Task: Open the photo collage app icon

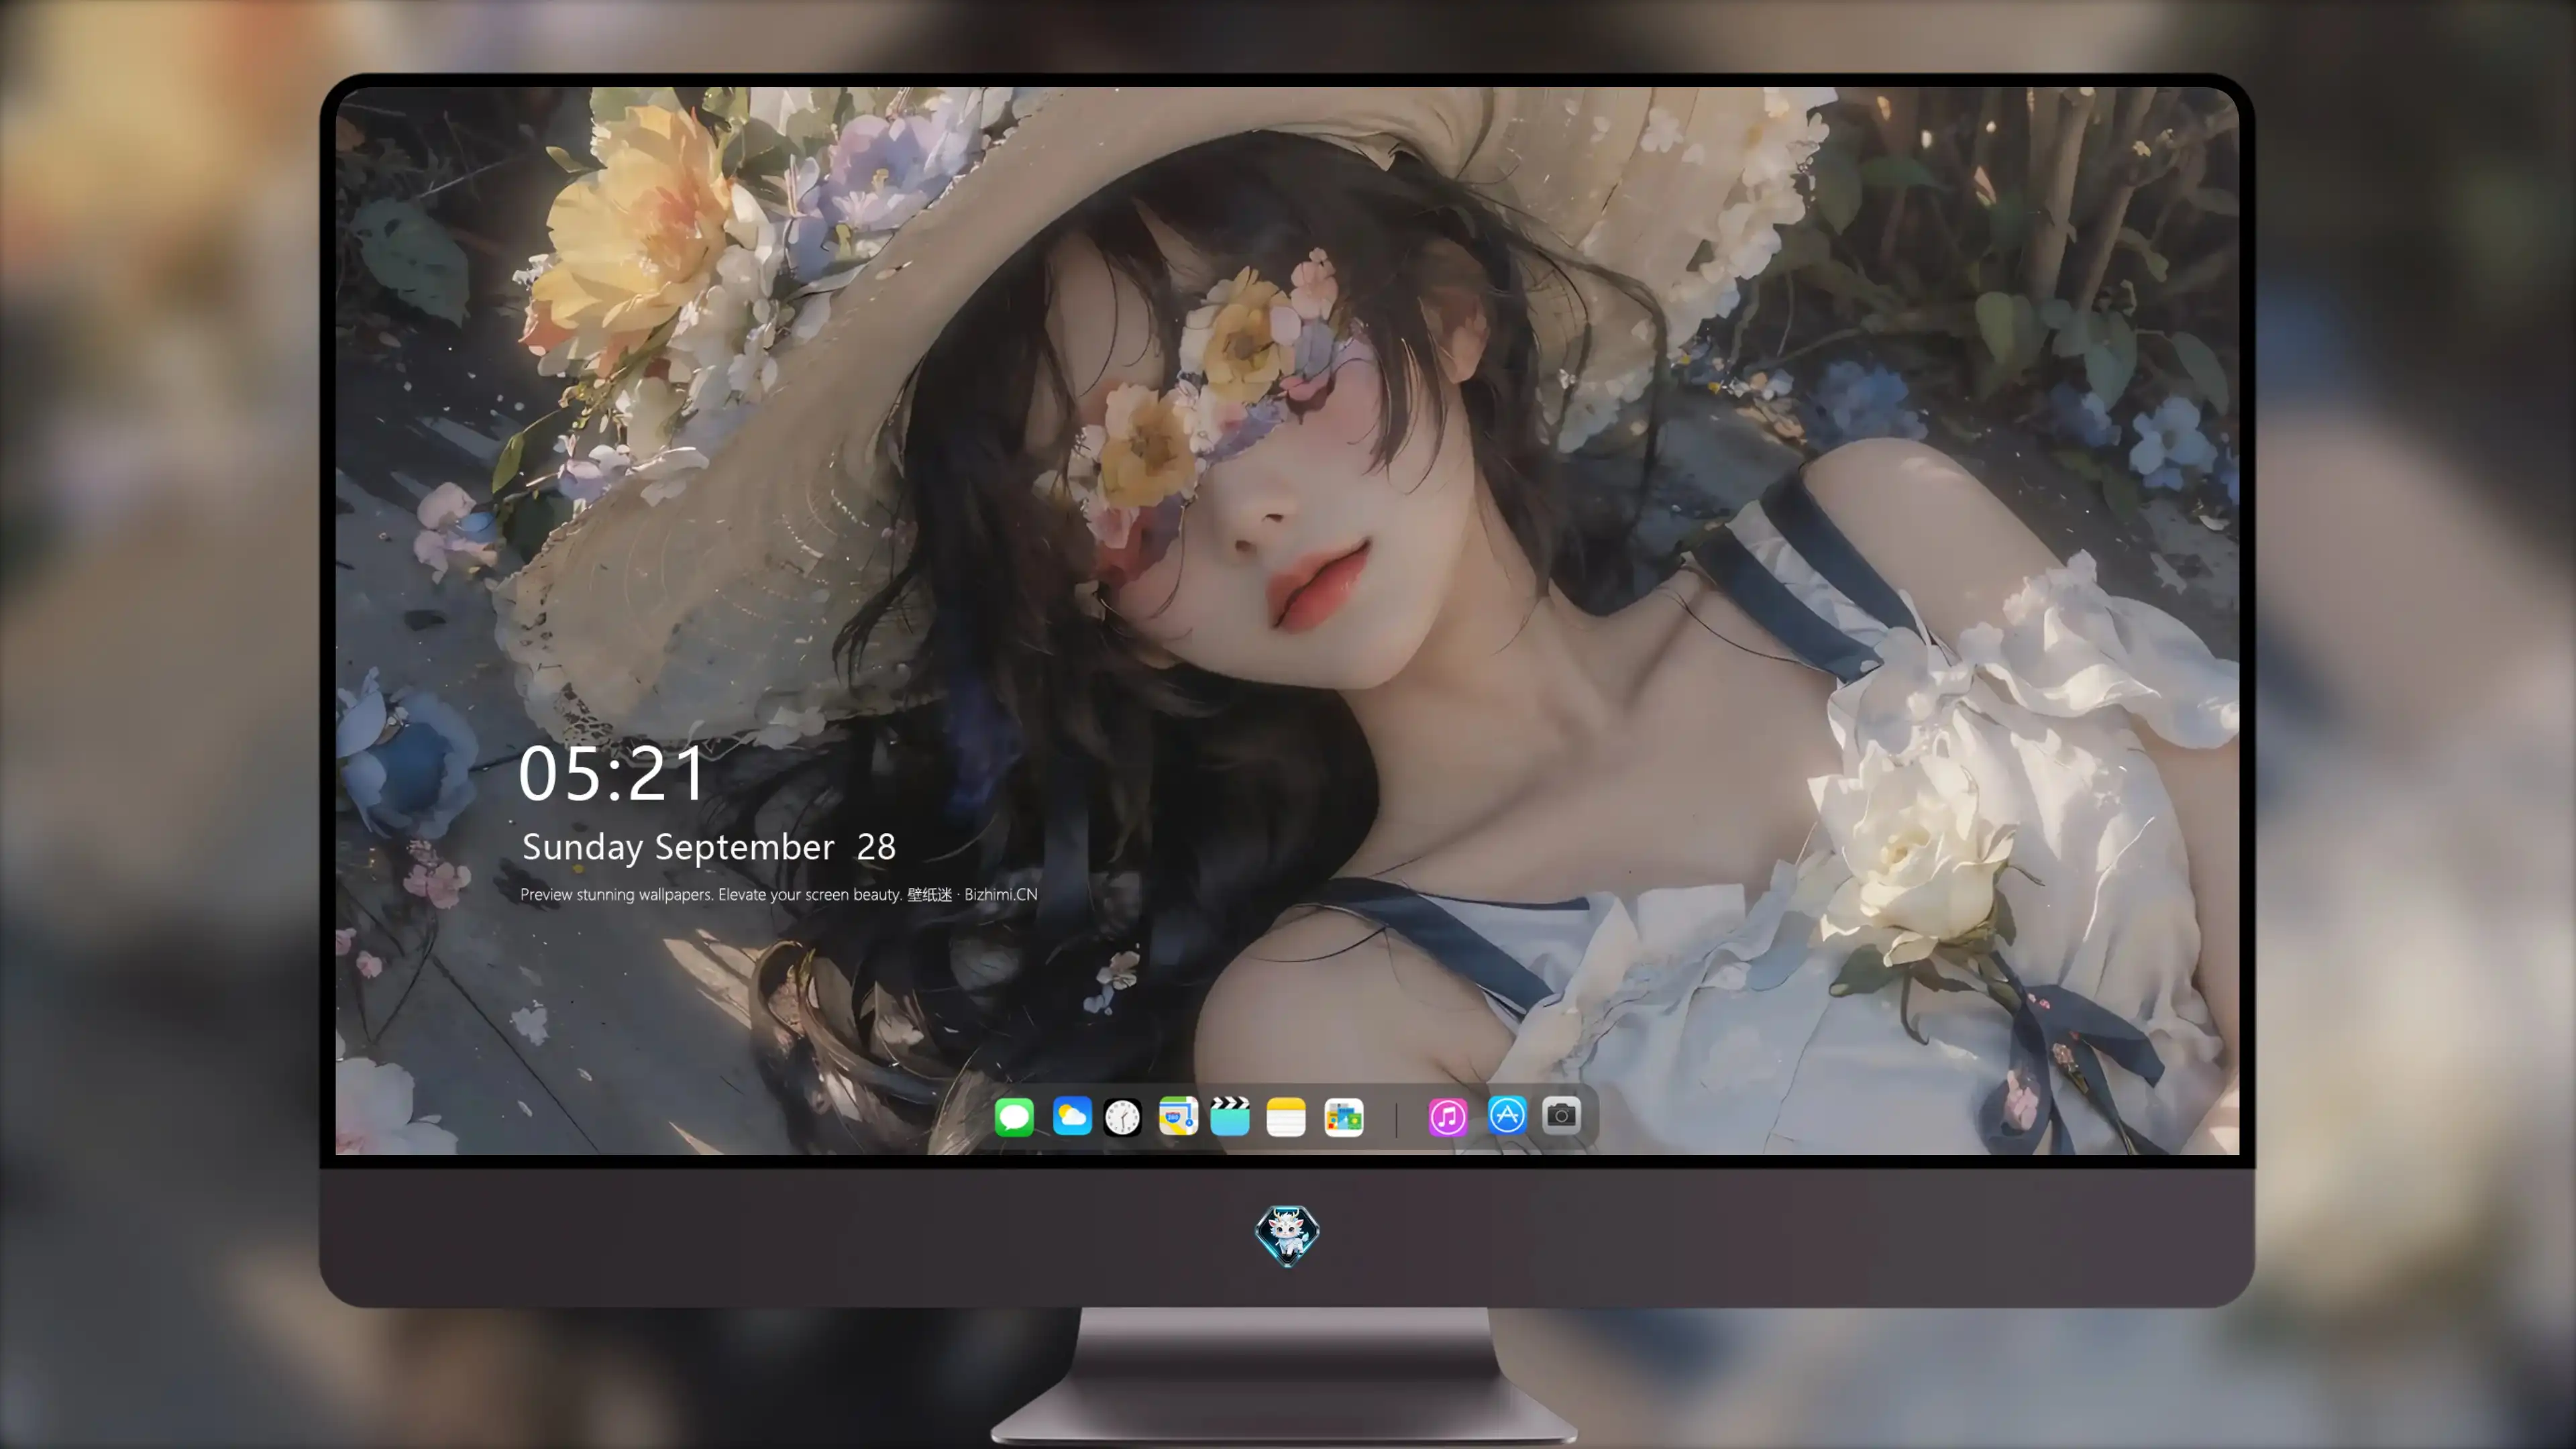Action: (1344, 1117)
